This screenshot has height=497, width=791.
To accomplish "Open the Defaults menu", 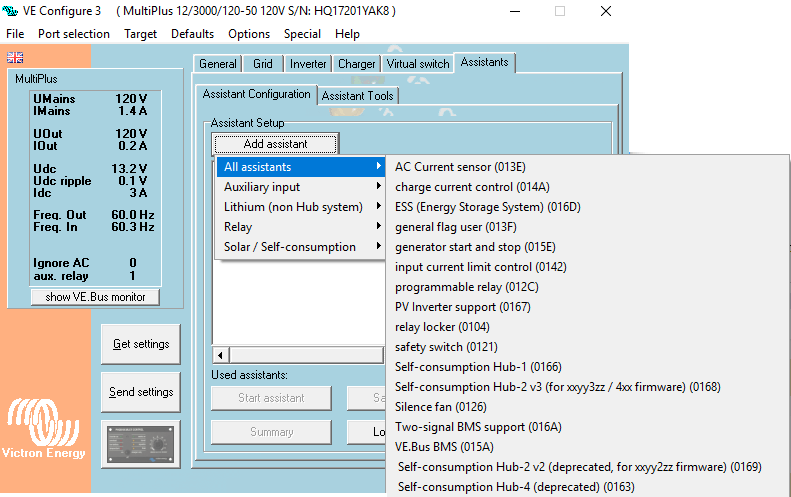I will point(192,34).
